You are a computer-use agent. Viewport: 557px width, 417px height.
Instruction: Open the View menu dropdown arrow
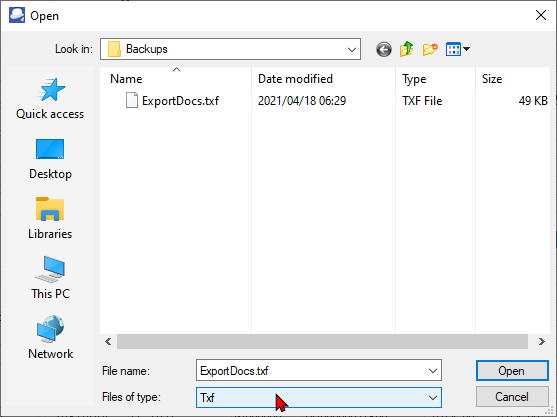click(x=466, y=49)
